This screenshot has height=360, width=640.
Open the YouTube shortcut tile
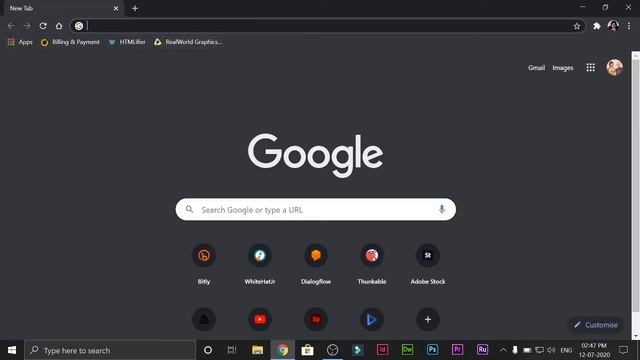pyautogui.click(x=260, y=320)
